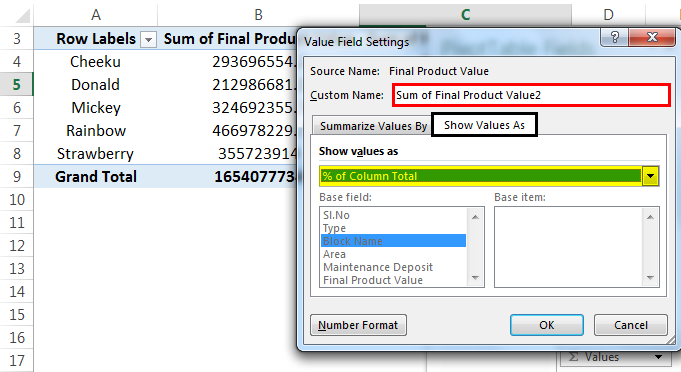Click the Mickey cell
This screenshot has height=372, width=681.
[96, 108]
